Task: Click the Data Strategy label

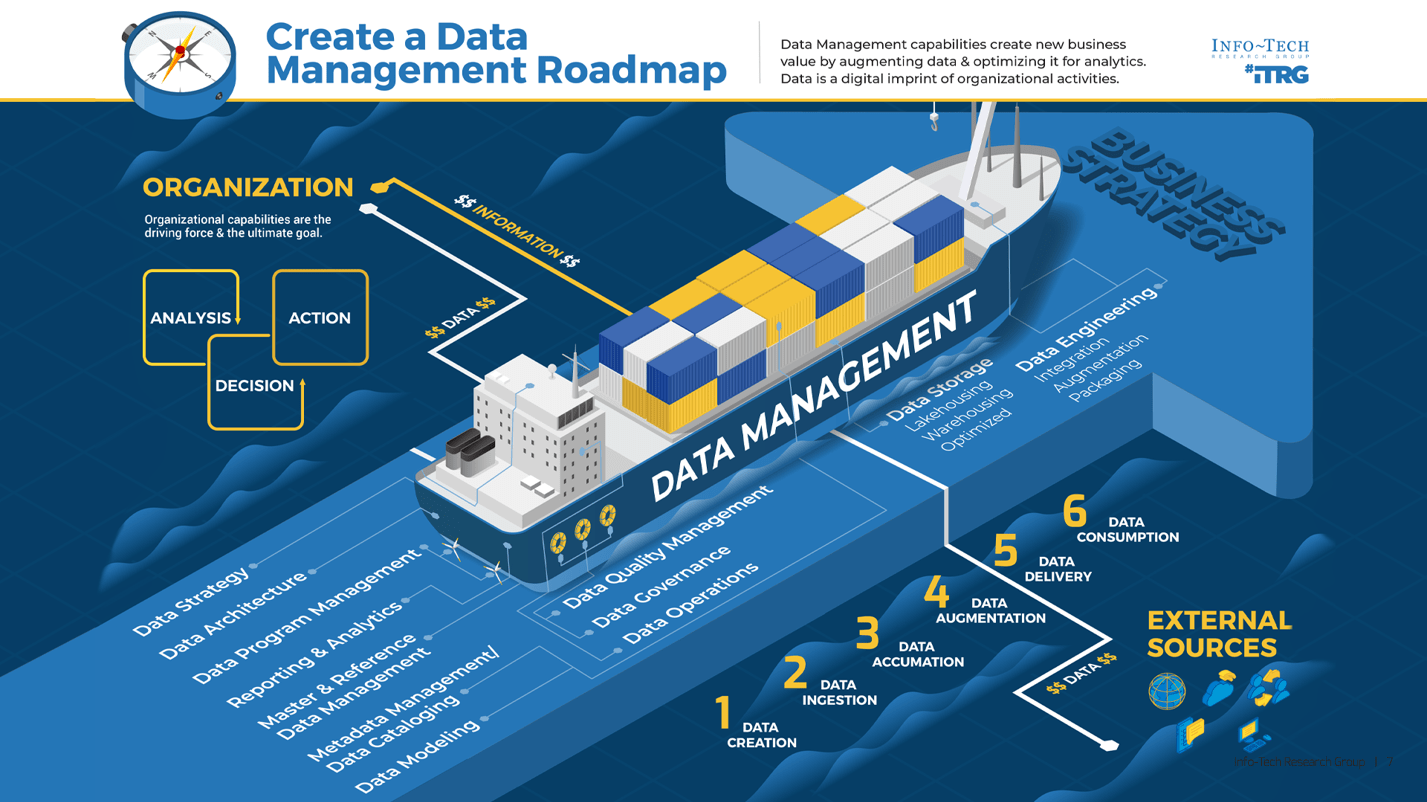Action: click(191, 602)
